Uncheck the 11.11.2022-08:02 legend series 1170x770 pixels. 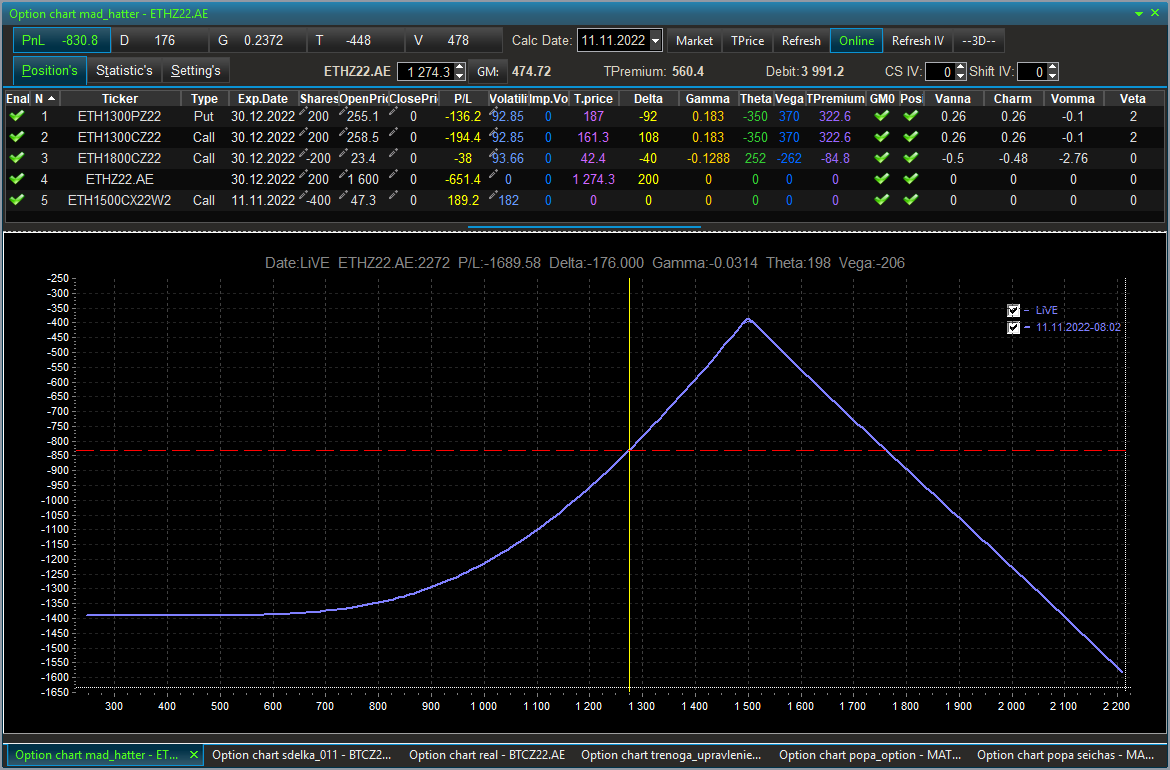coord(1013,328)
